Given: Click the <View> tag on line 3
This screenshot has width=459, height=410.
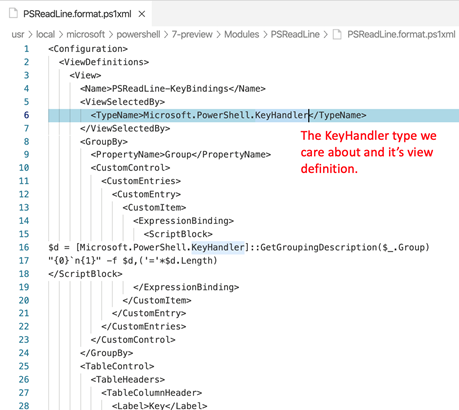Looking at the screenshot, I should click(x=85, y=75).
